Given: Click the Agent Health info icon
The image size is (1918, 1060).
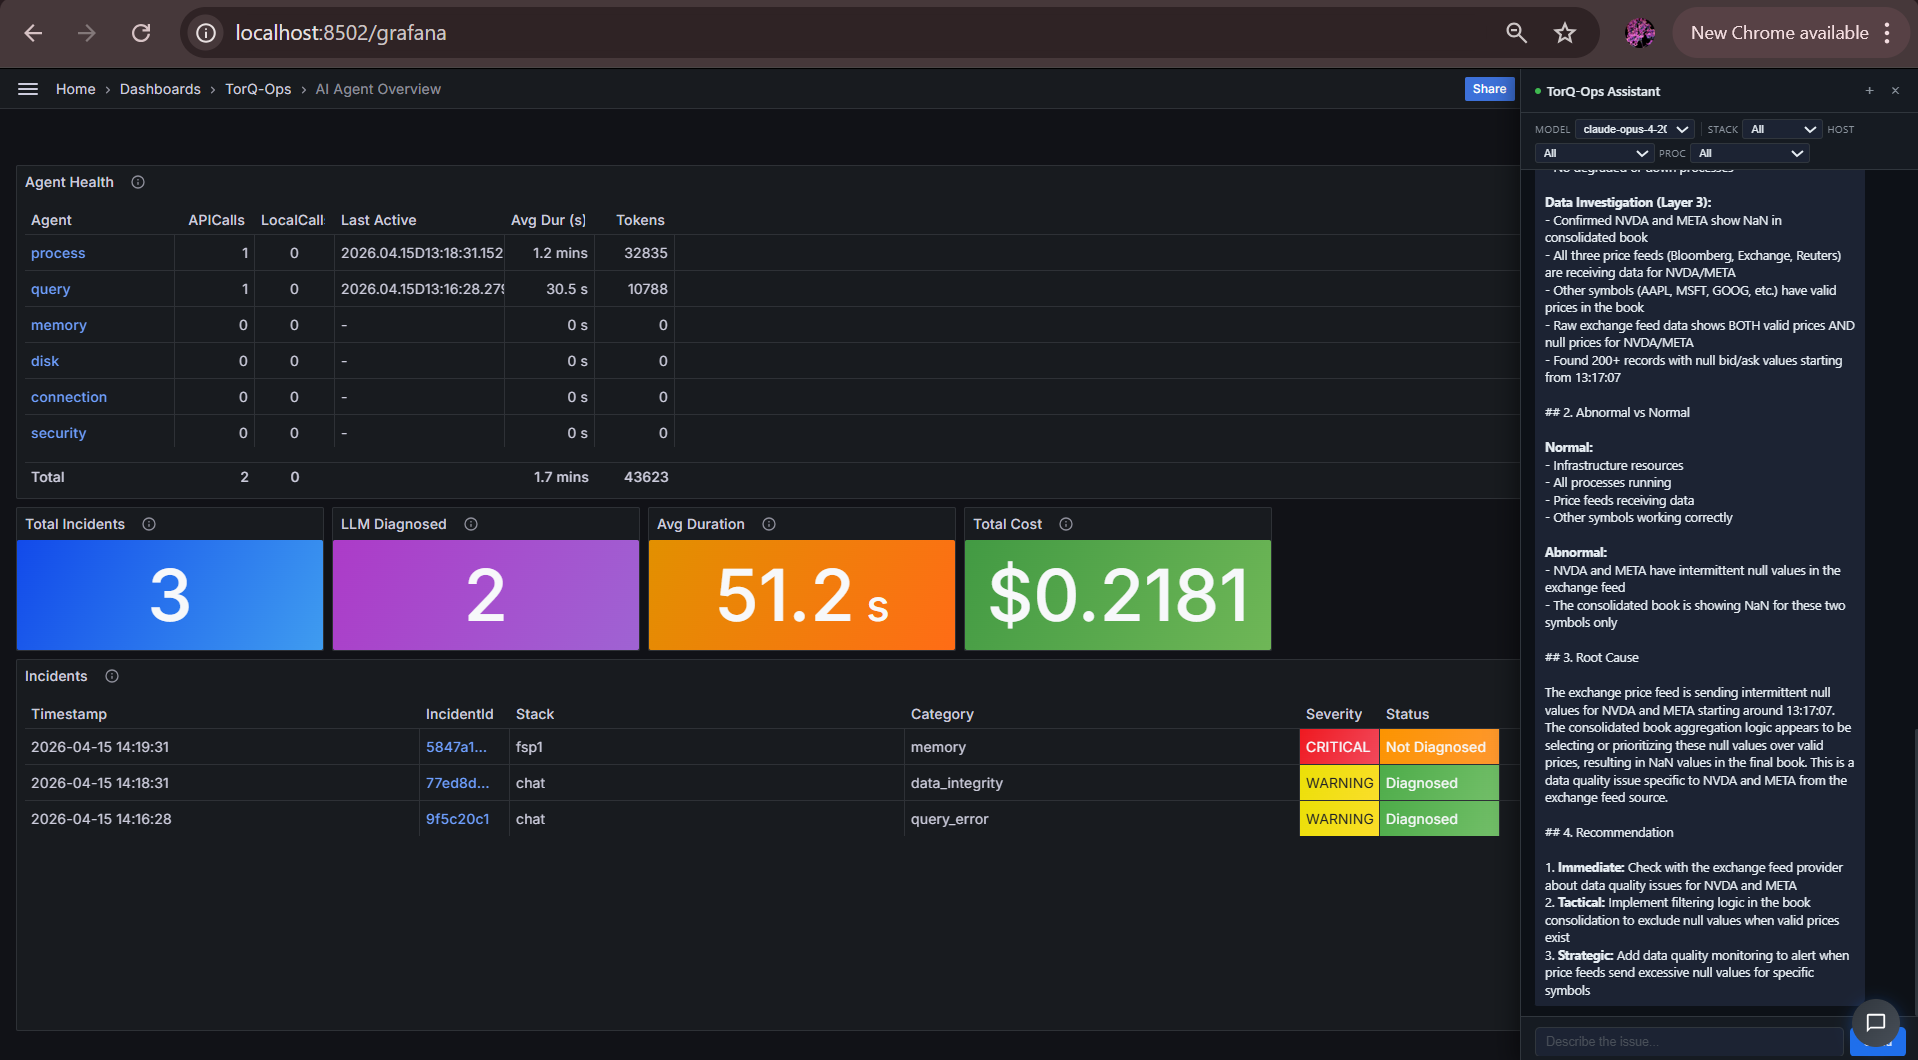Looking at the screenshot, I should [137, 182].
